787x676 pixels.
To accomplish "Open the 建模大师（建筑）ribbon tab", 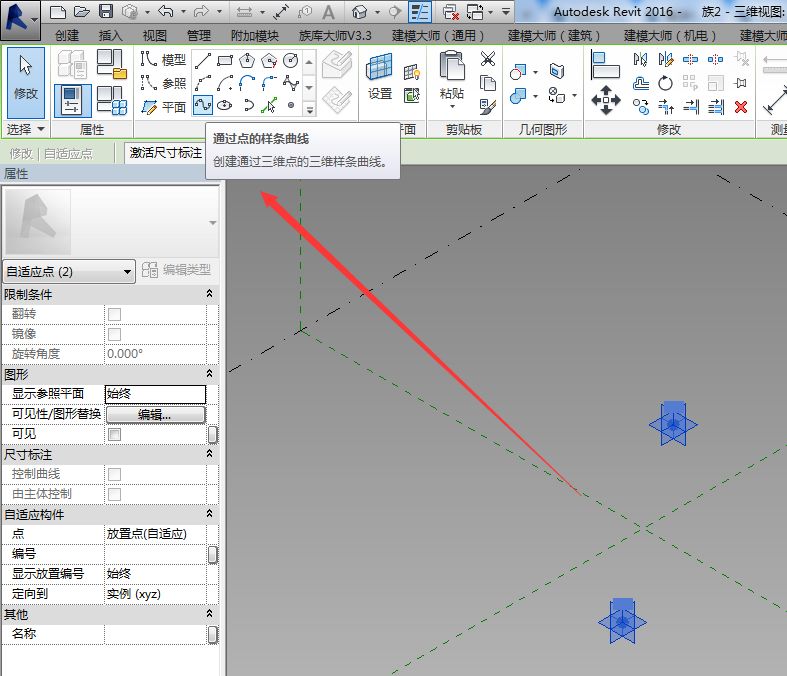I will (x=554, y=36).
